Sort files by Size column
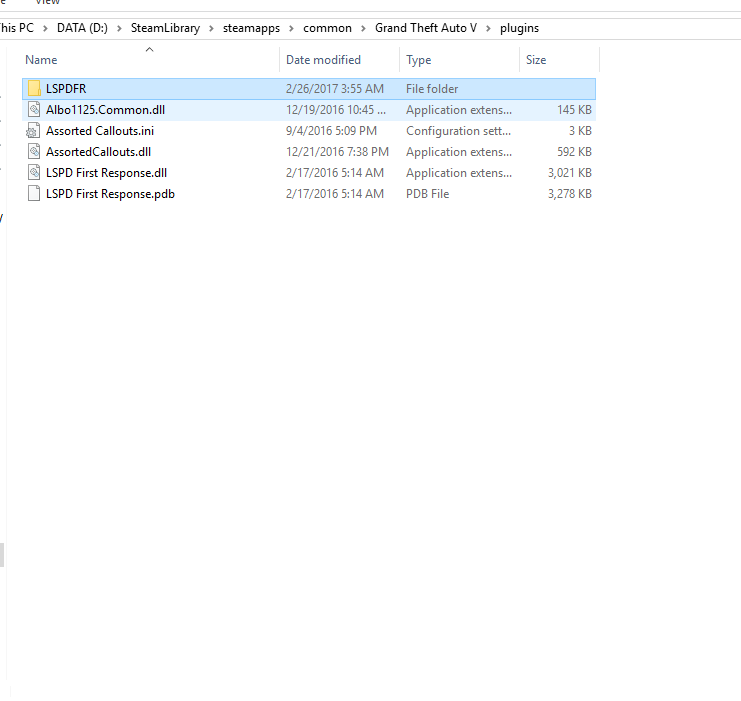Image resolution: width=741 pixels, height=701 pixels. tap(560, 60)
